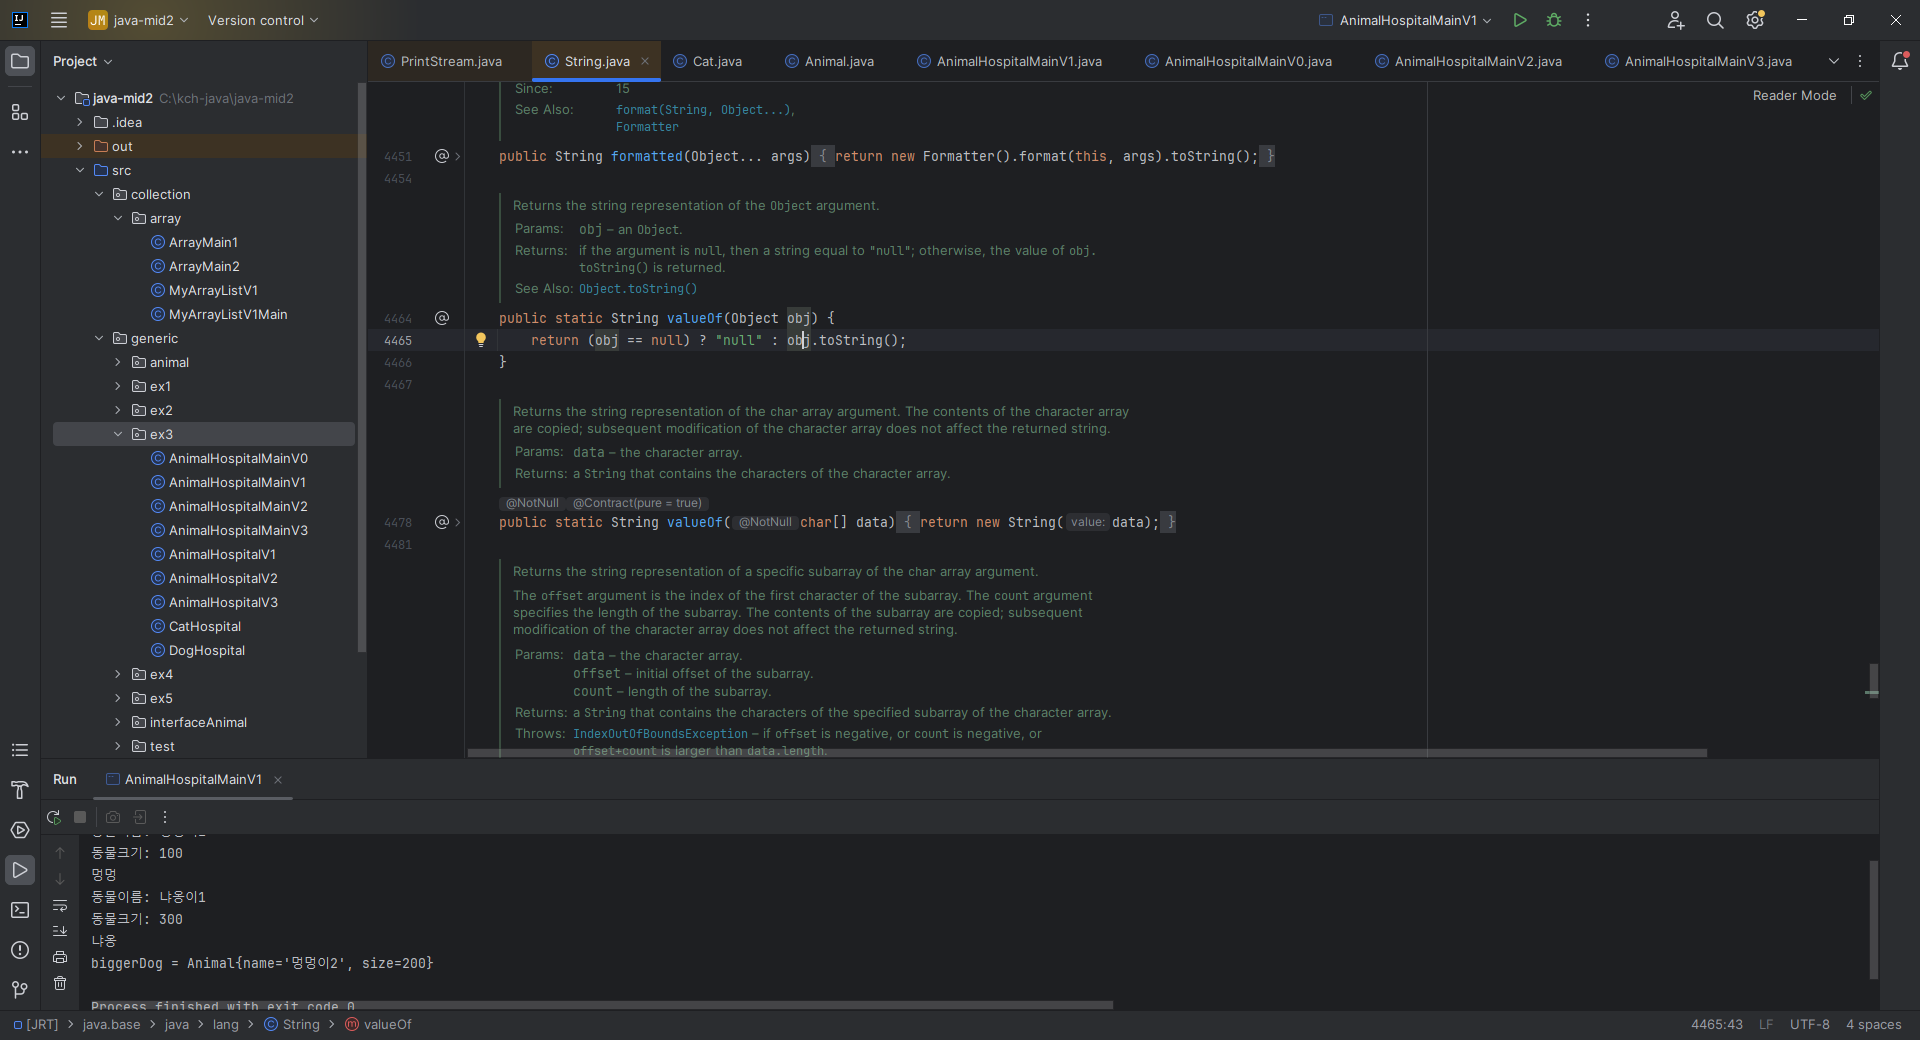Open the bookmarks list icon in left bar

[x=20, y=750]
